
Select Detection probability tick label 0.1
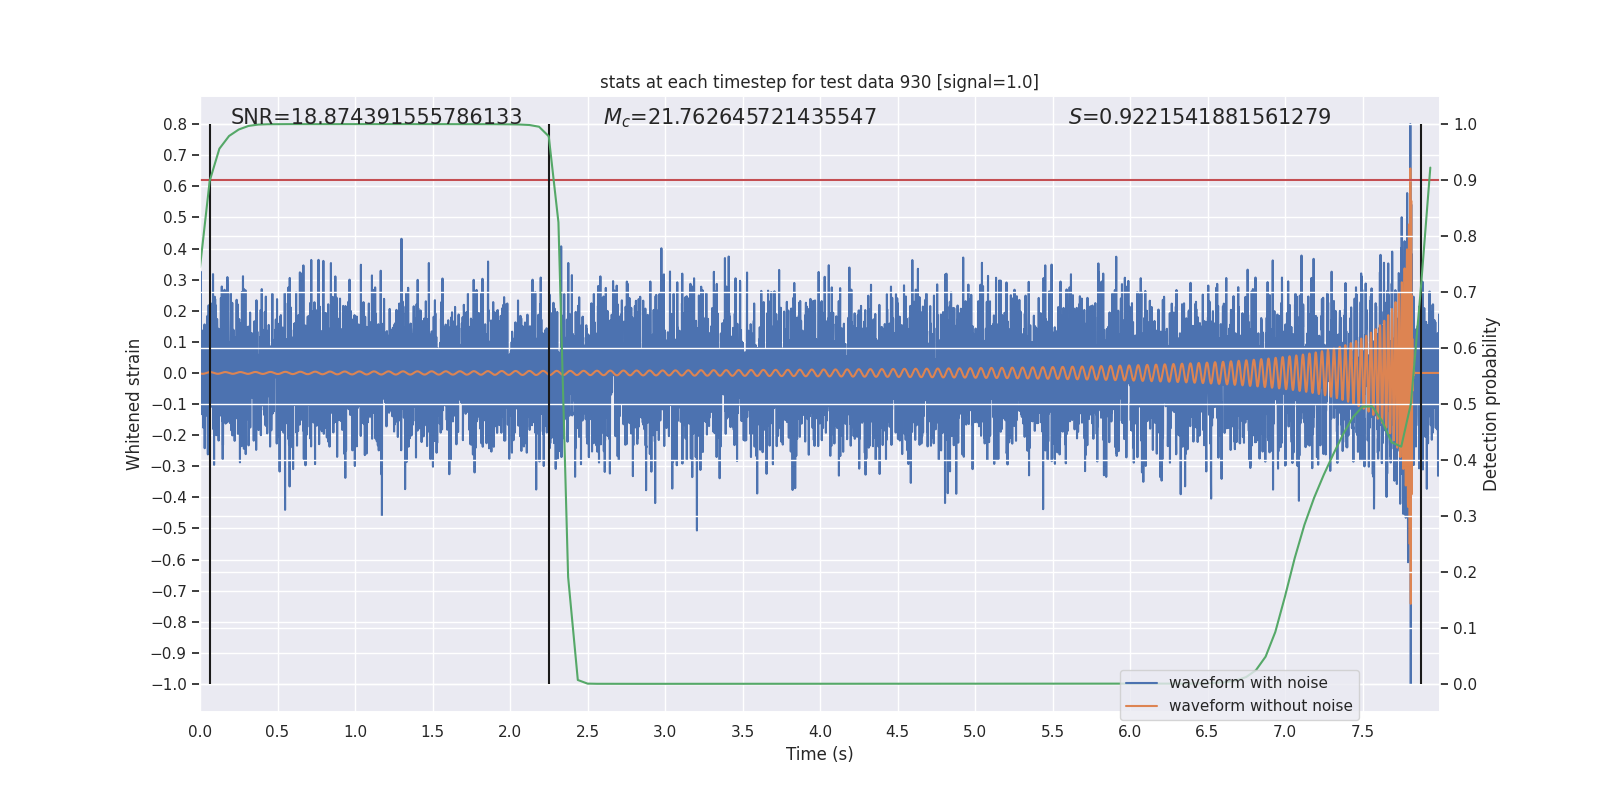[1465, 629]
